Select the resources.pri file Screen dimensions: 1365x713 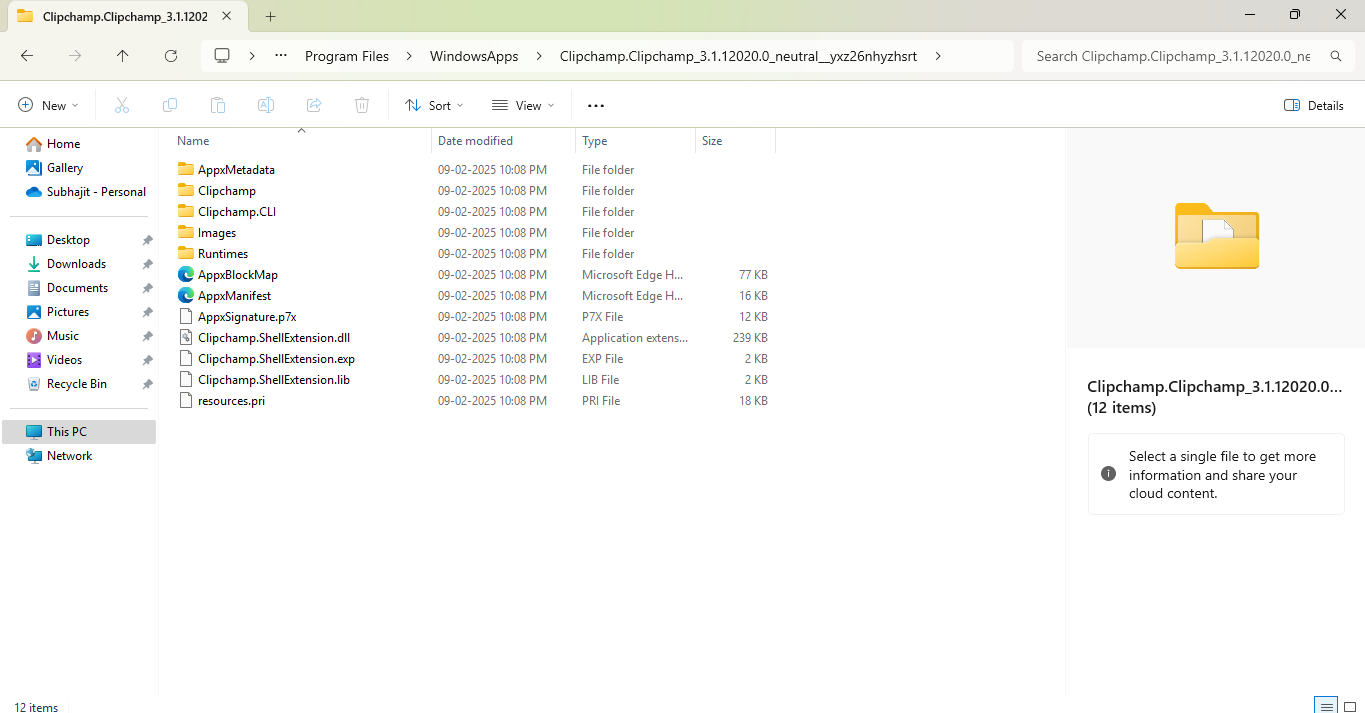click(x=231, y=401)
